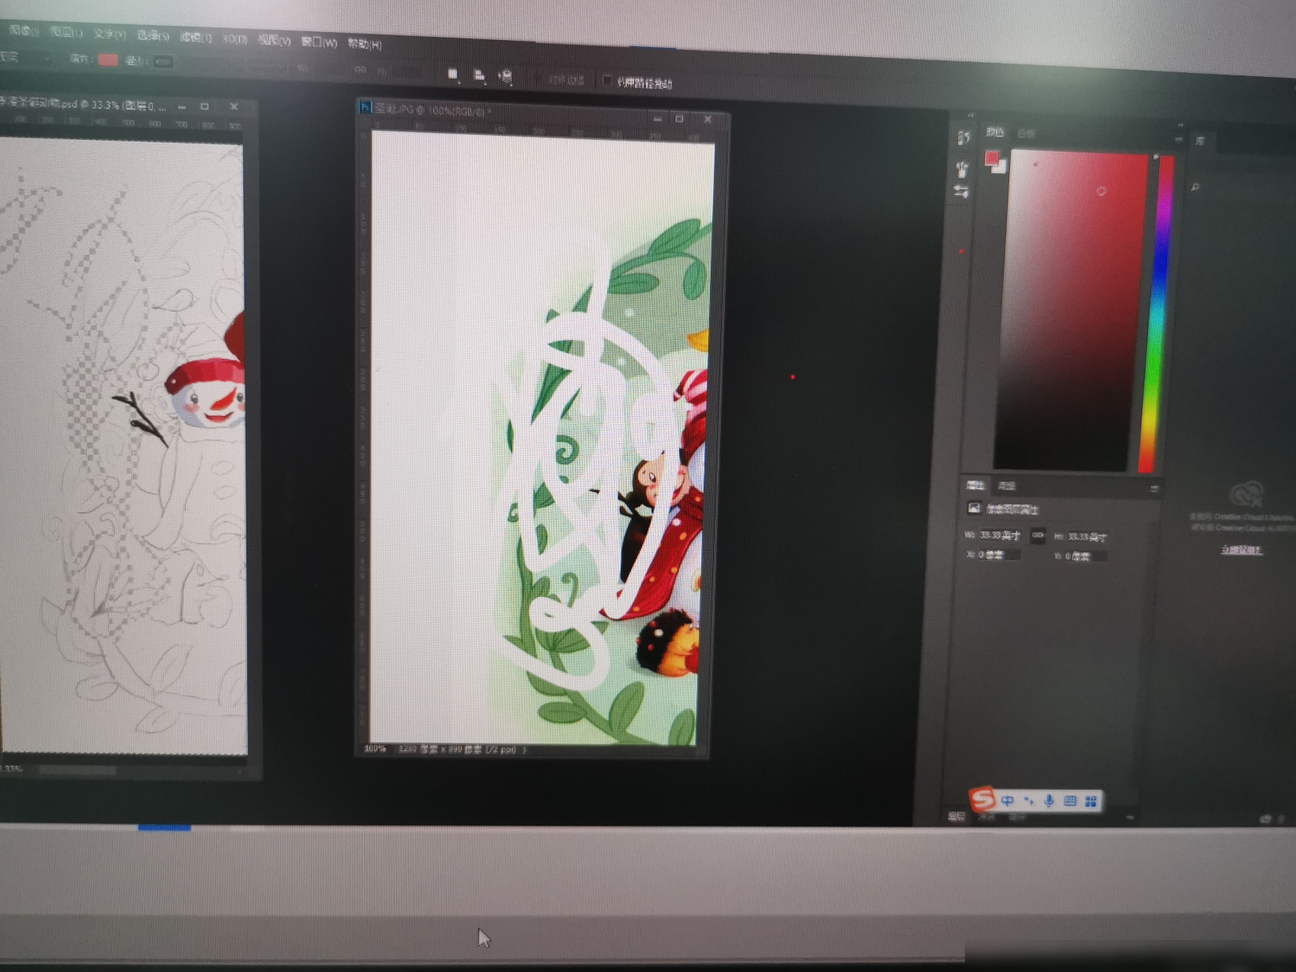Click the pixel layer properties icon
1296x972 pixels.
(x=973, y=509)
